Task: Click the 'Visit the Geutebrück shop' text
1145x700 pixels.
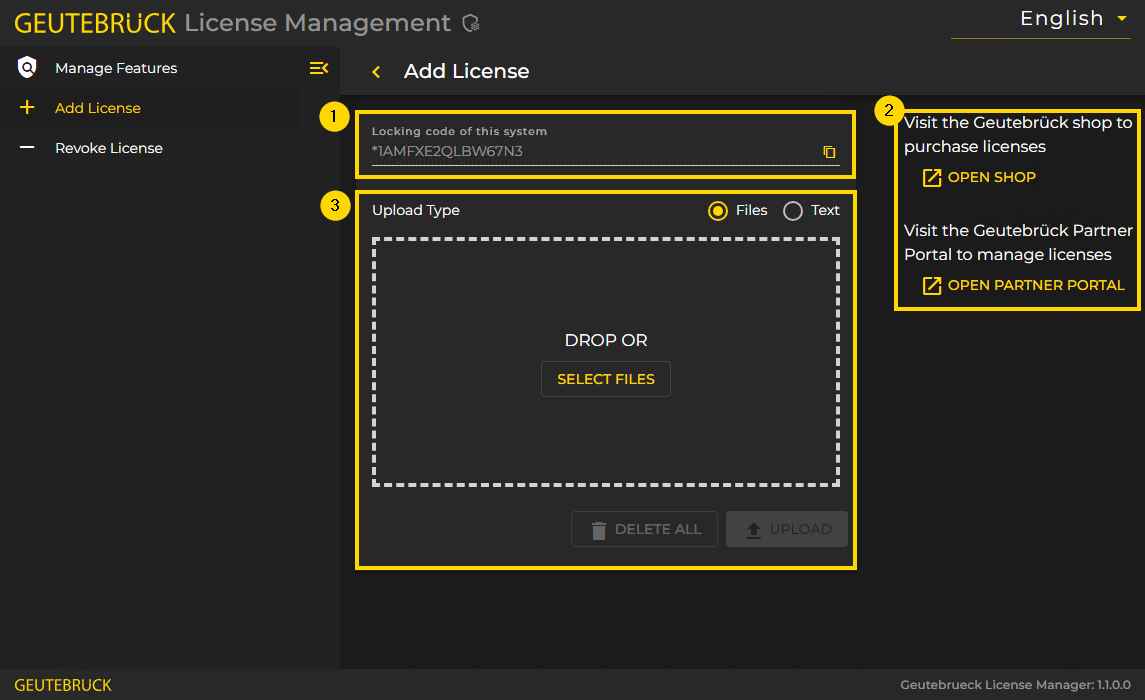Action: click(x=1018, y=134)
